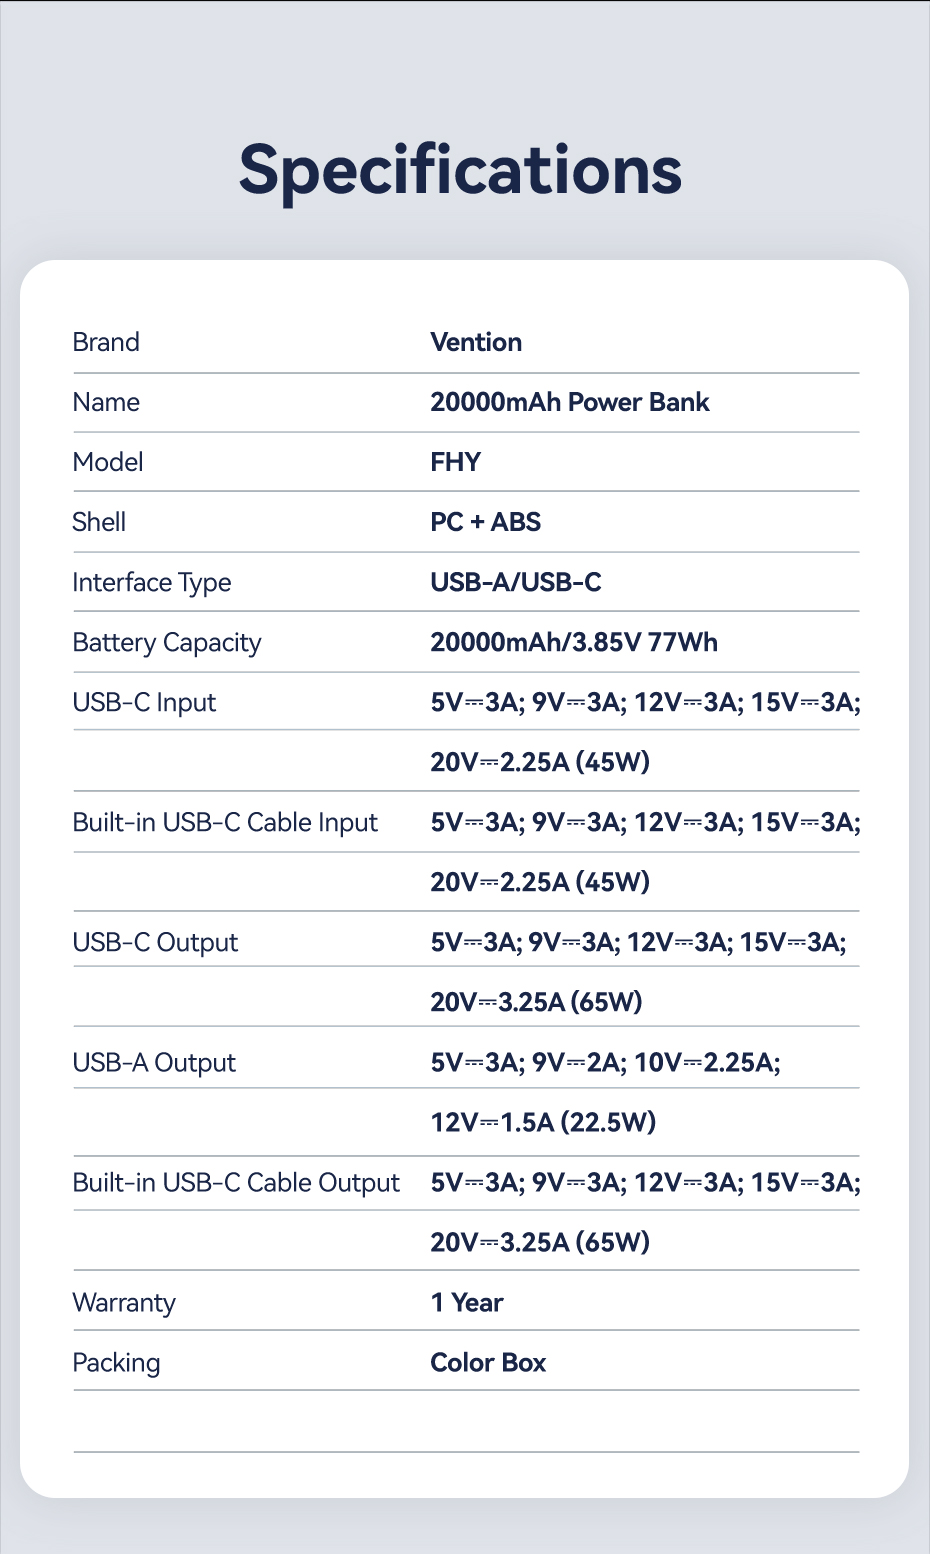Select the Color Box packing value
Viewport: 930px width, 1554px height.
click(488, 1362)
